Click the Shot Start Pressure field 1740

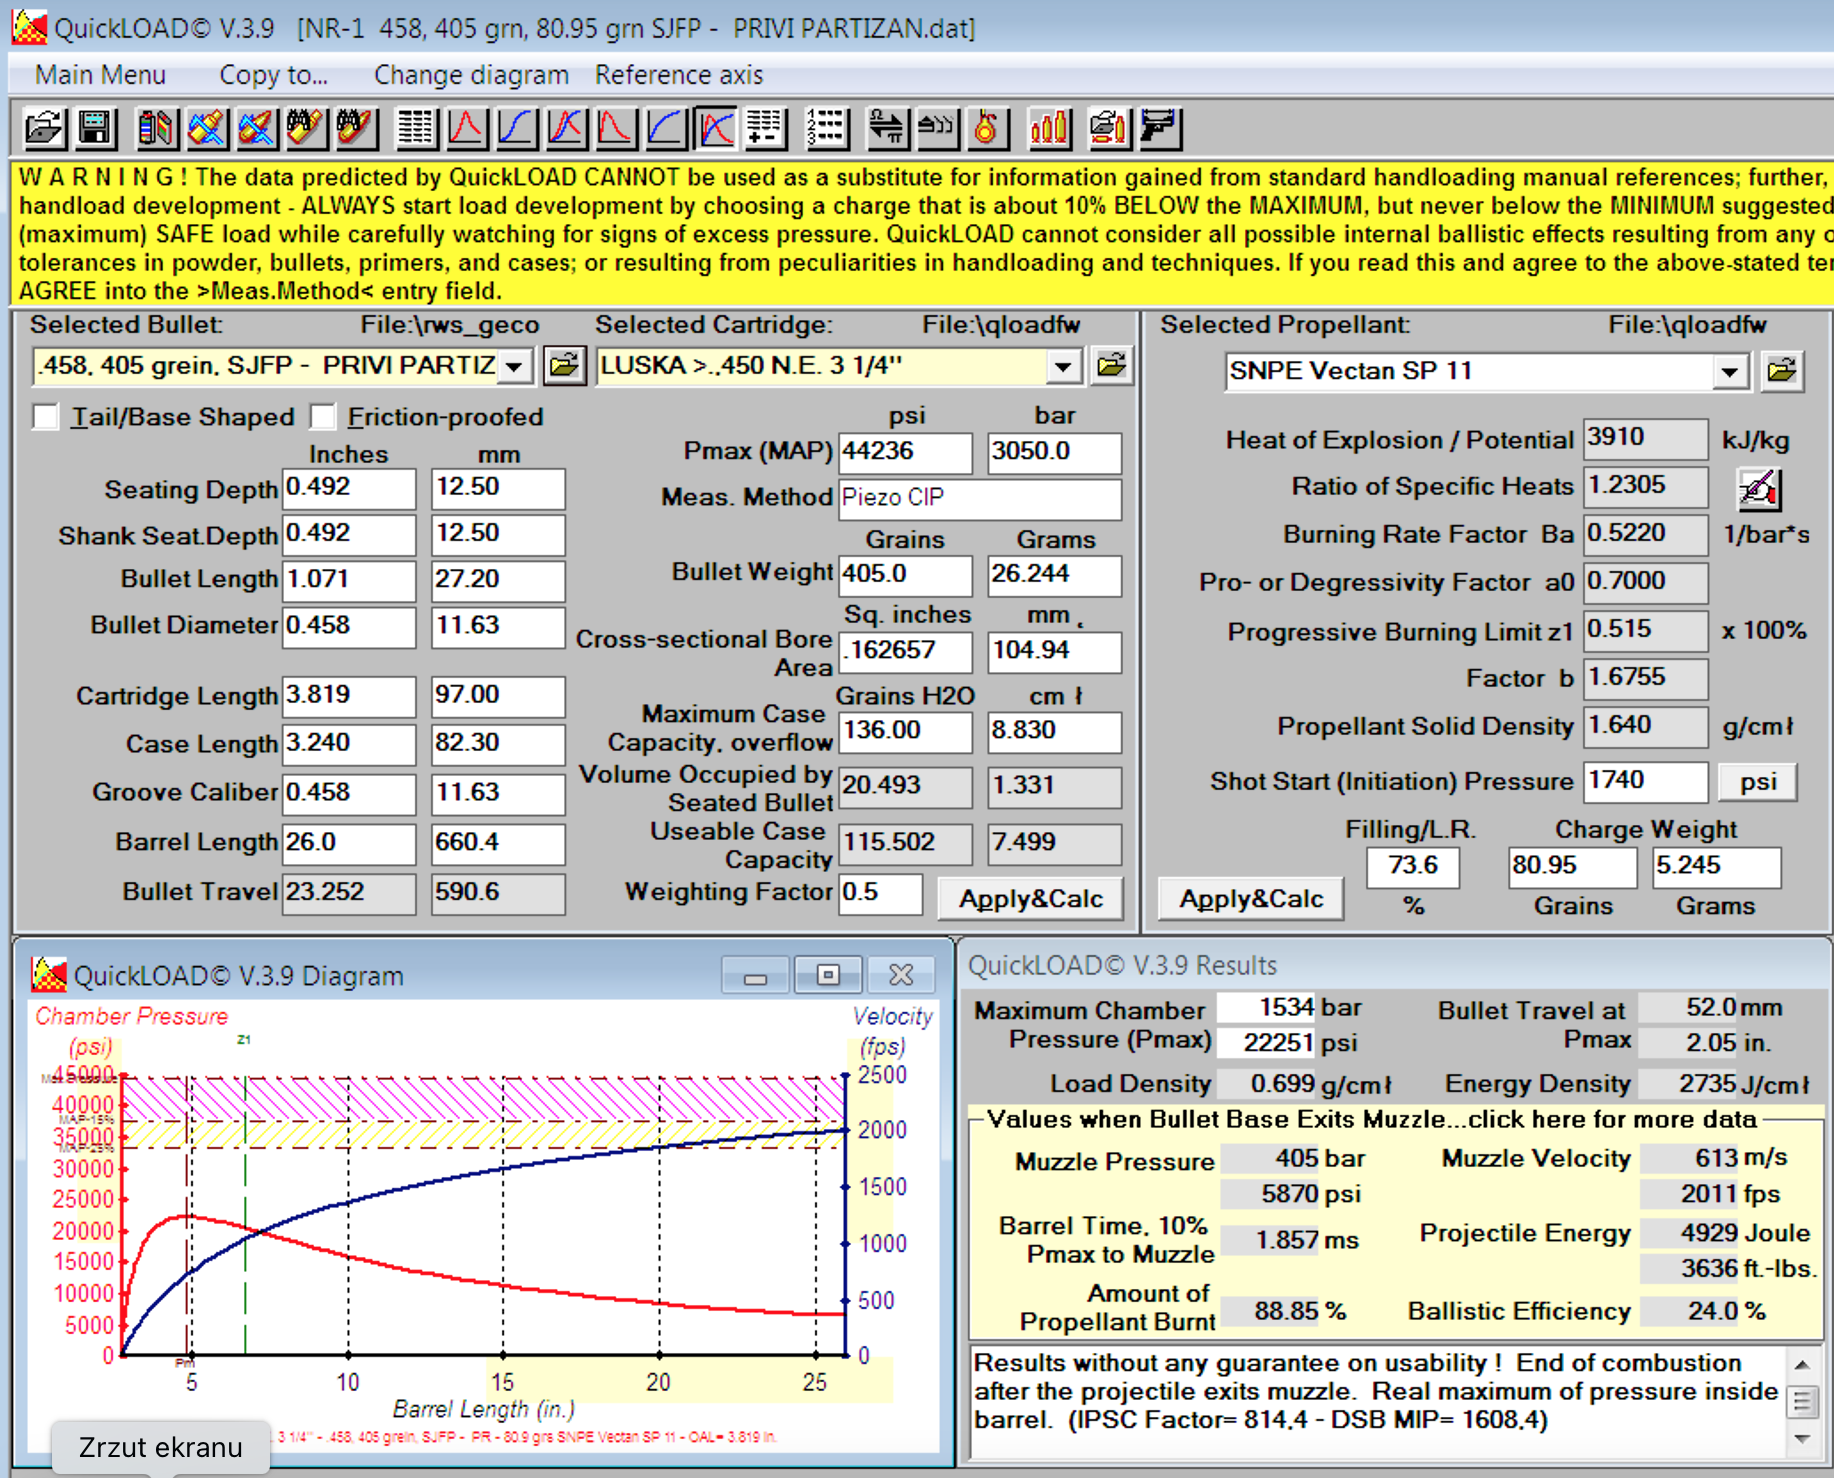pyautogui.click(x=1646, y=781)
